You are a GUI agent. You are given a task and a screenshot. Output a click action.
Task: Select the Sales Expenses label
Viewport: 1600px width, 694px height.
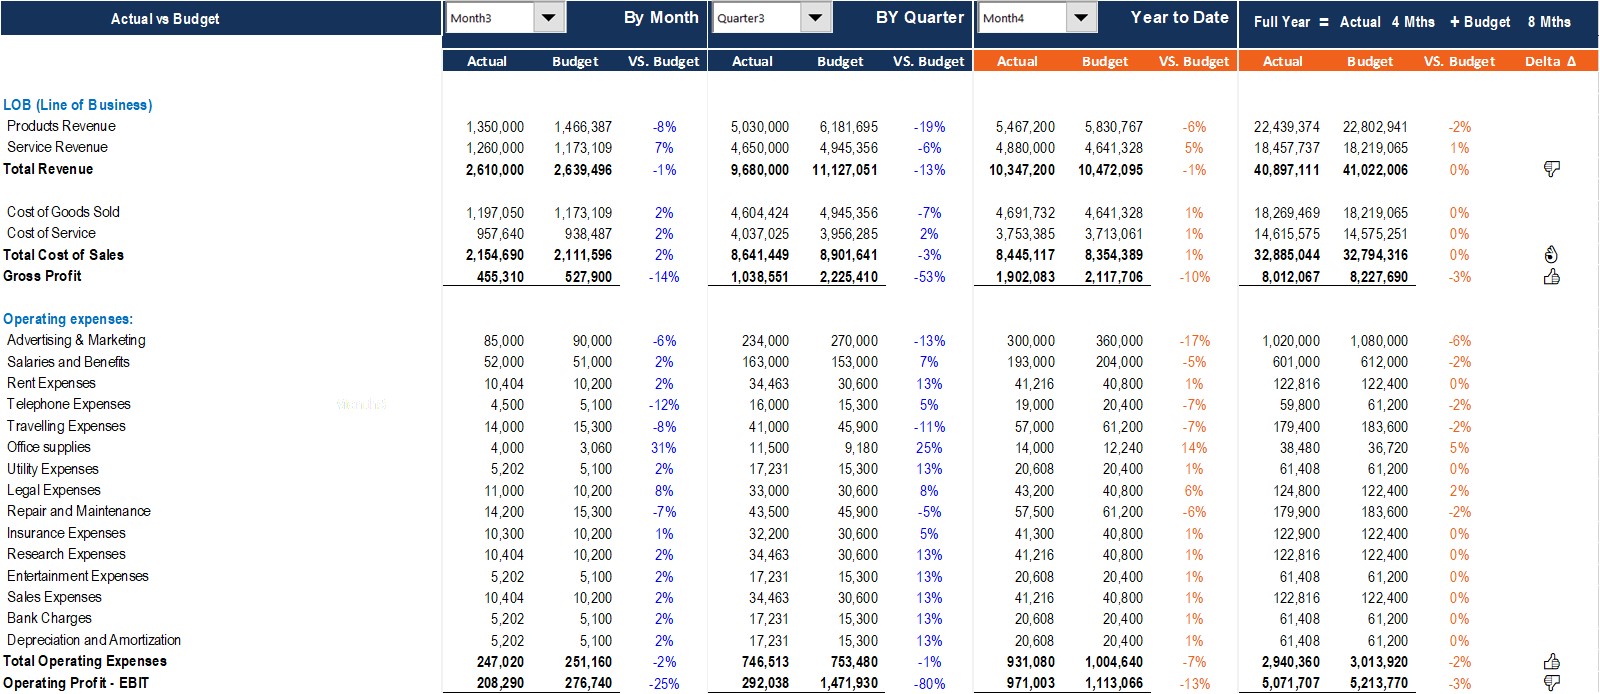pyautogui.click(x=54, y=597)
